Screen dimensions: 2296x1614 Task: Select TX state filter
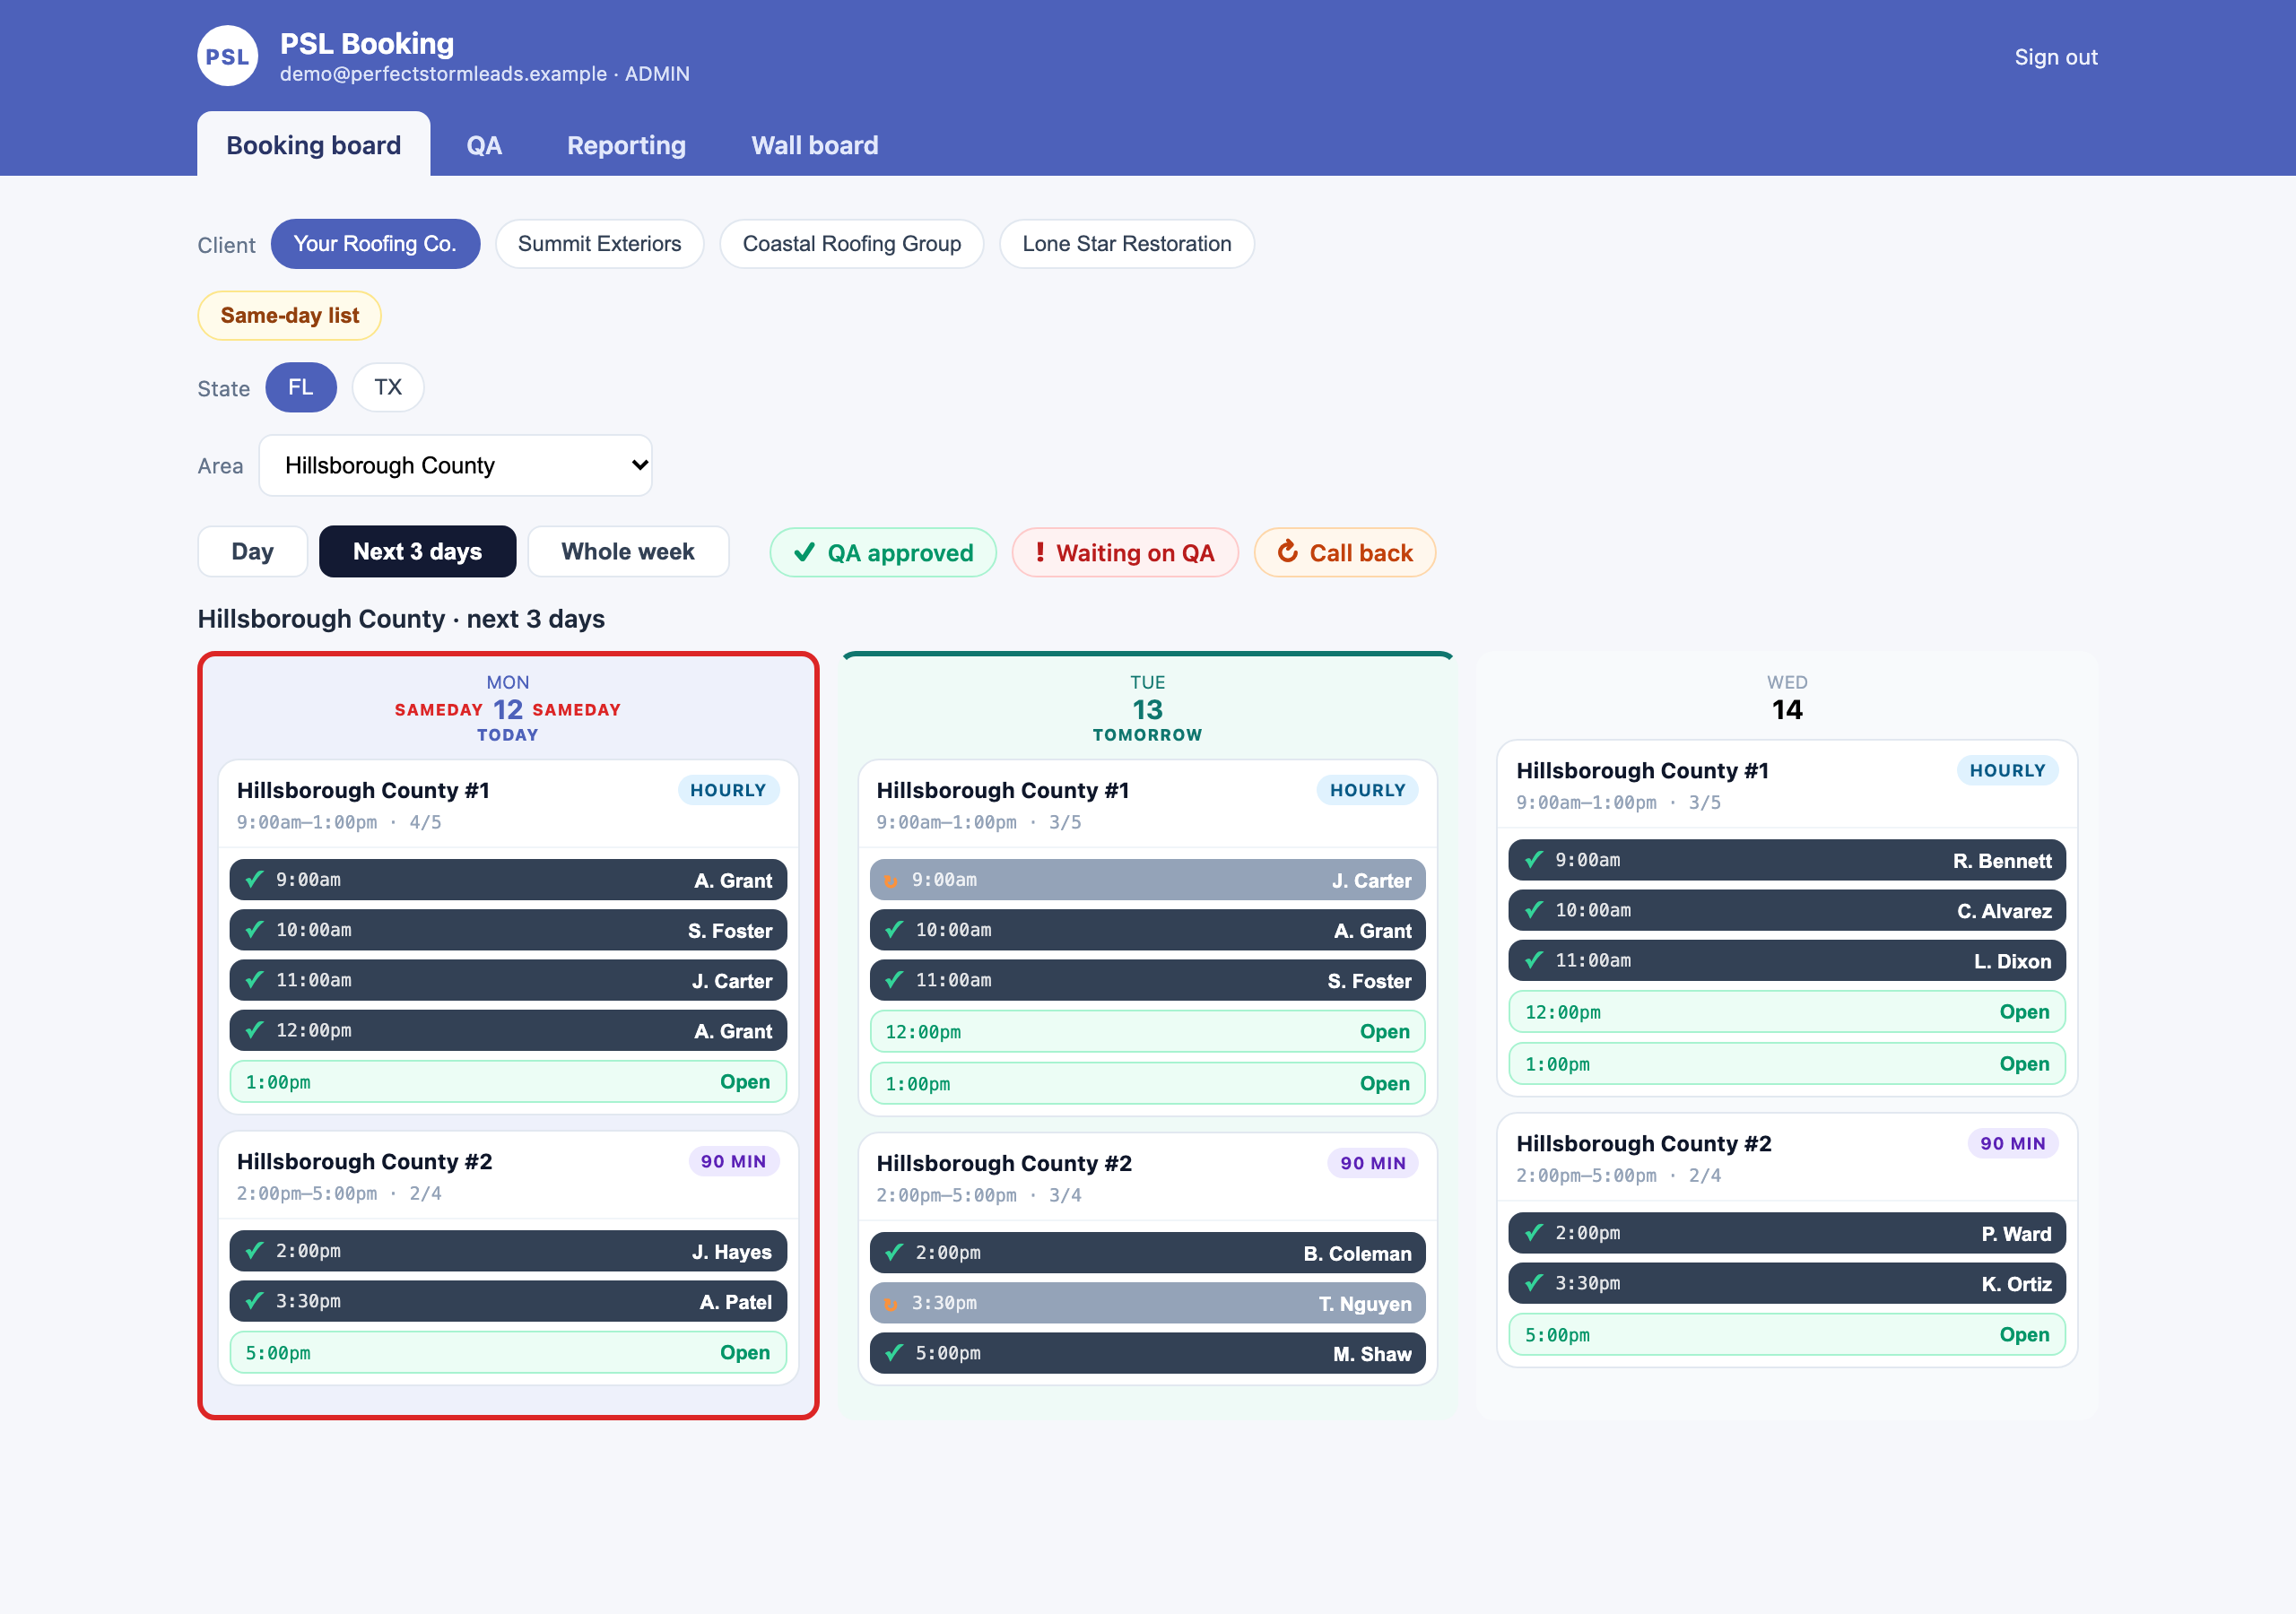pyautogui.click(x=388, y=387)
